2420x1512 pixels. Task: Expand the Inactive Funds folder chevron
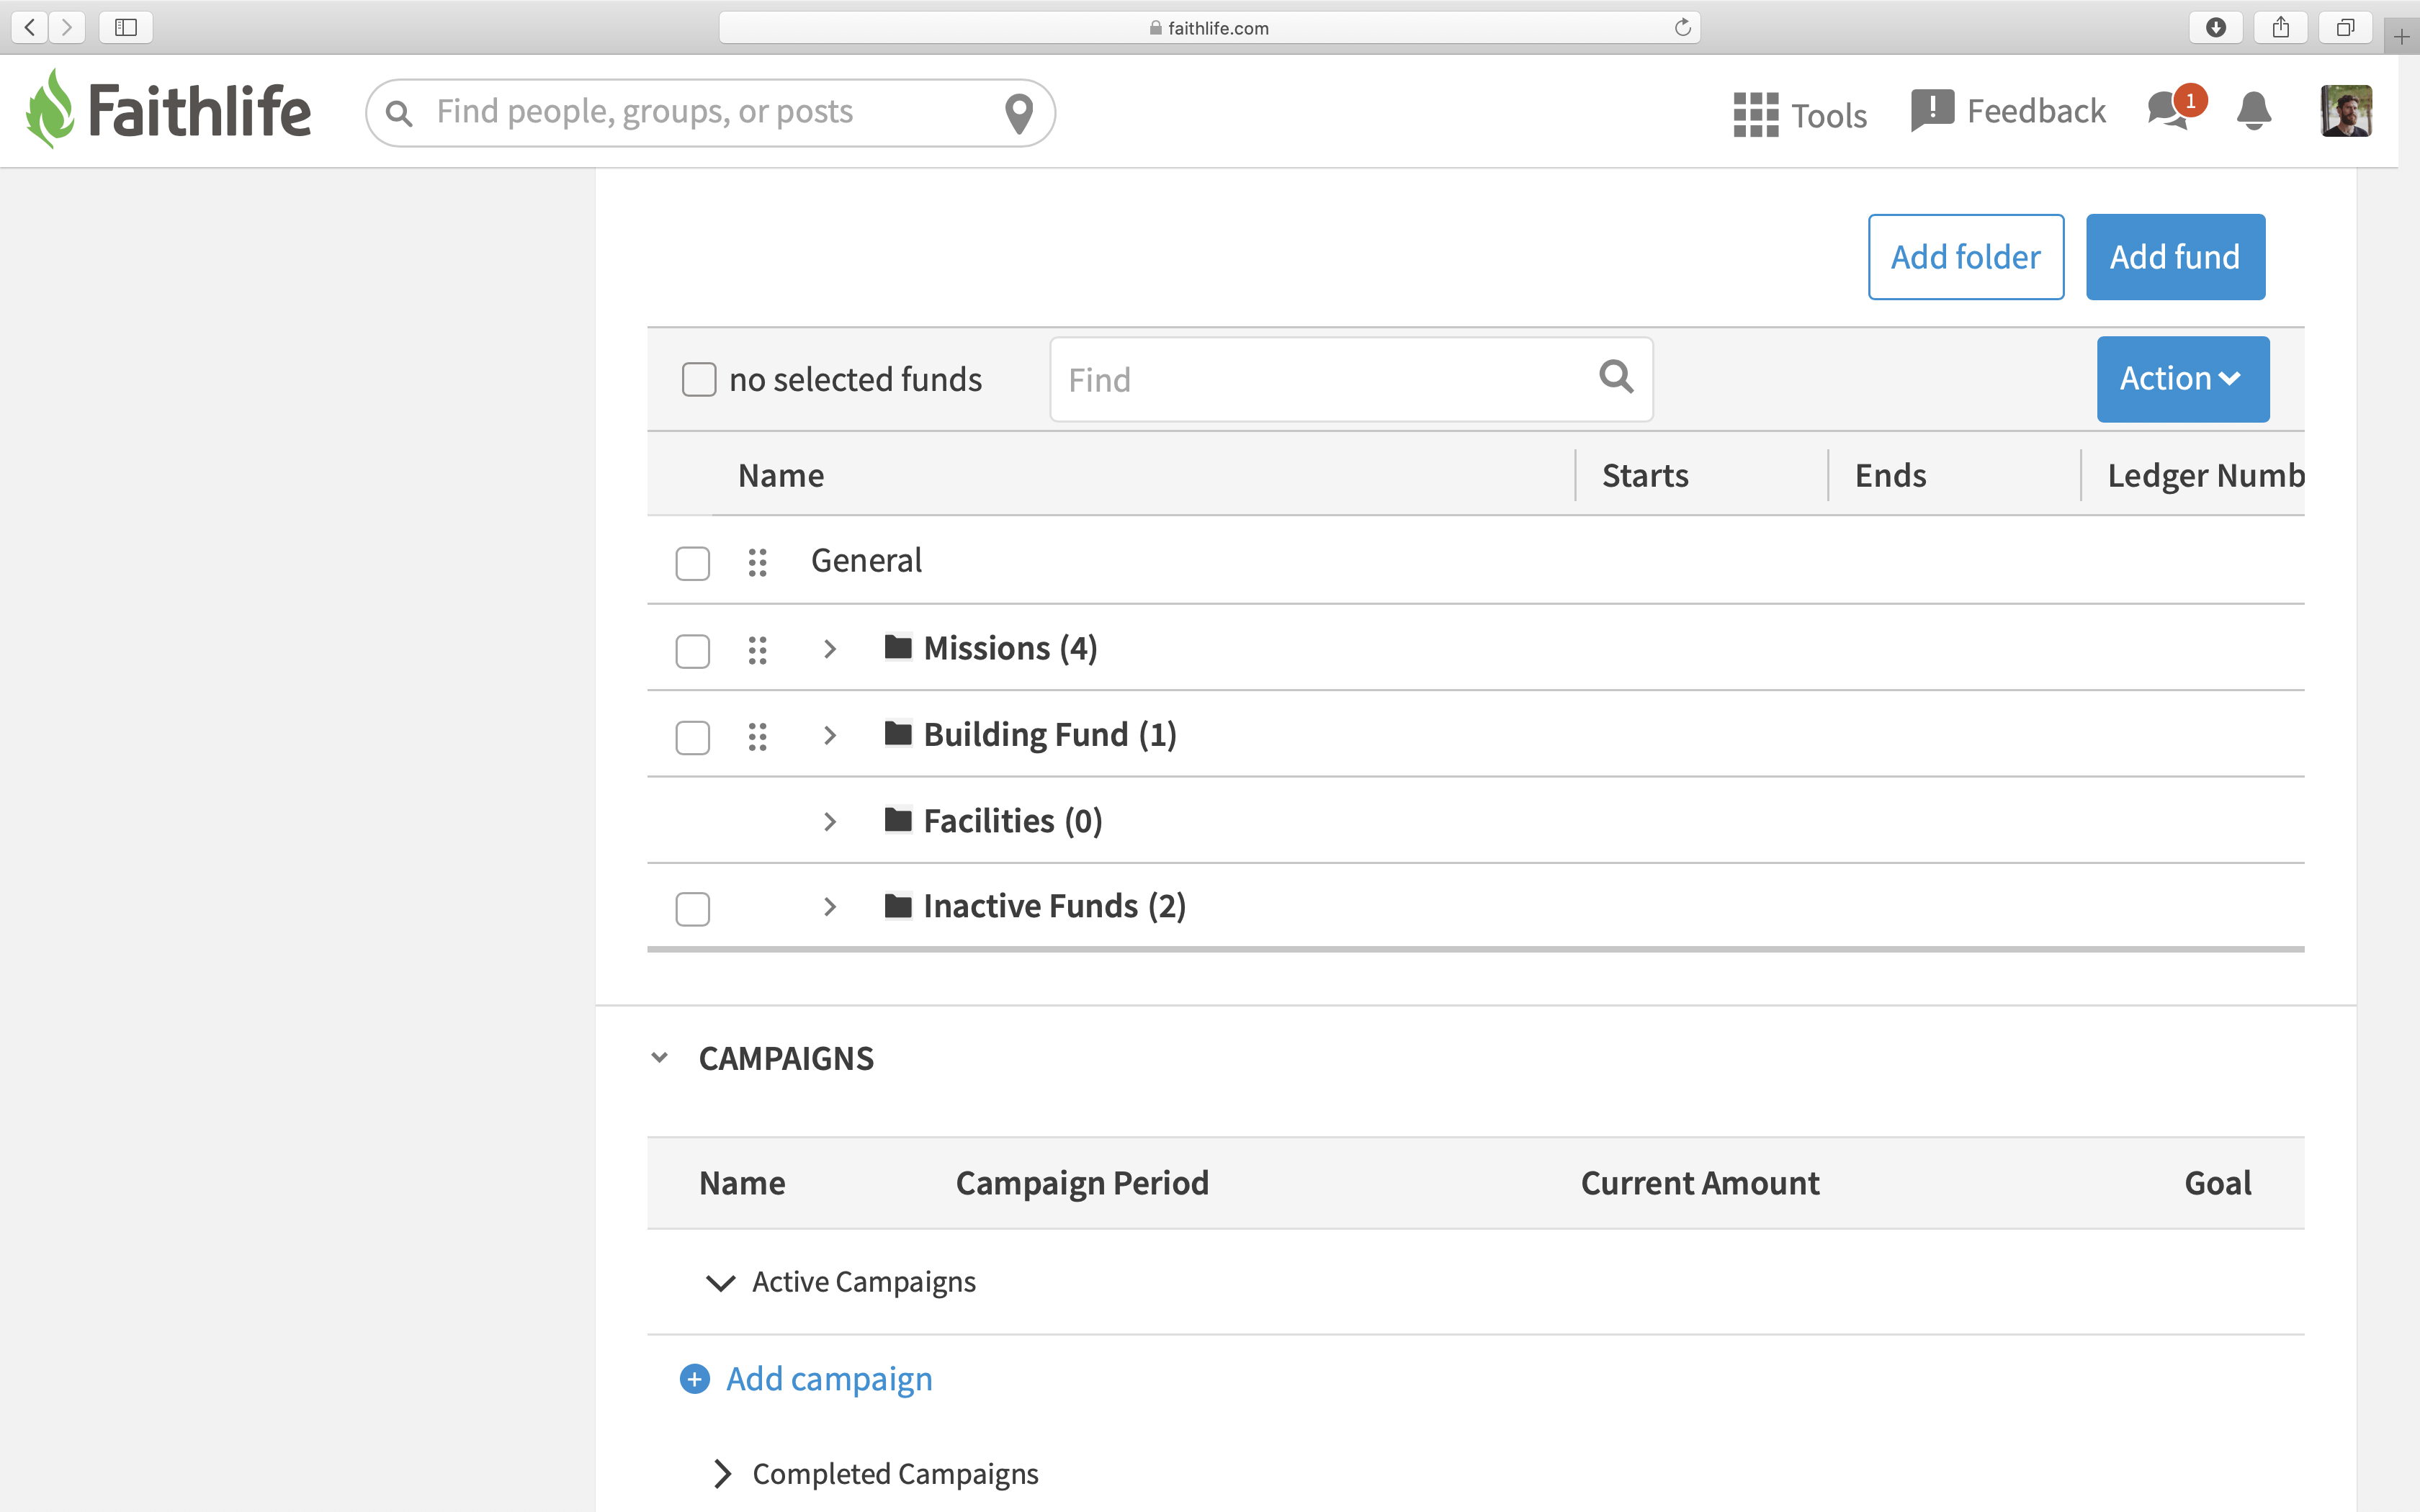(829, 907)
